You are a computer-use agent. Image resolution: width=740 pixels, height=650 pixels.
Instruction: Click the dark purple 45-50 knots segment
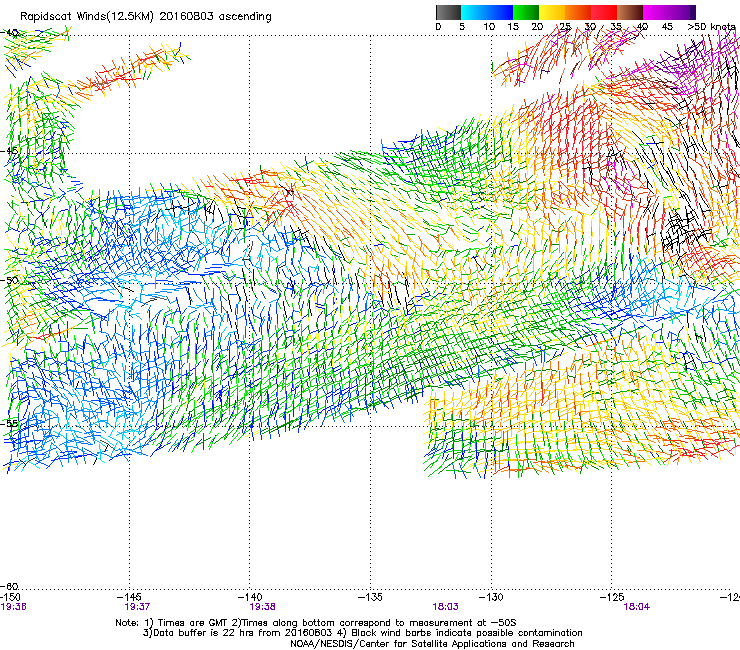682,12
